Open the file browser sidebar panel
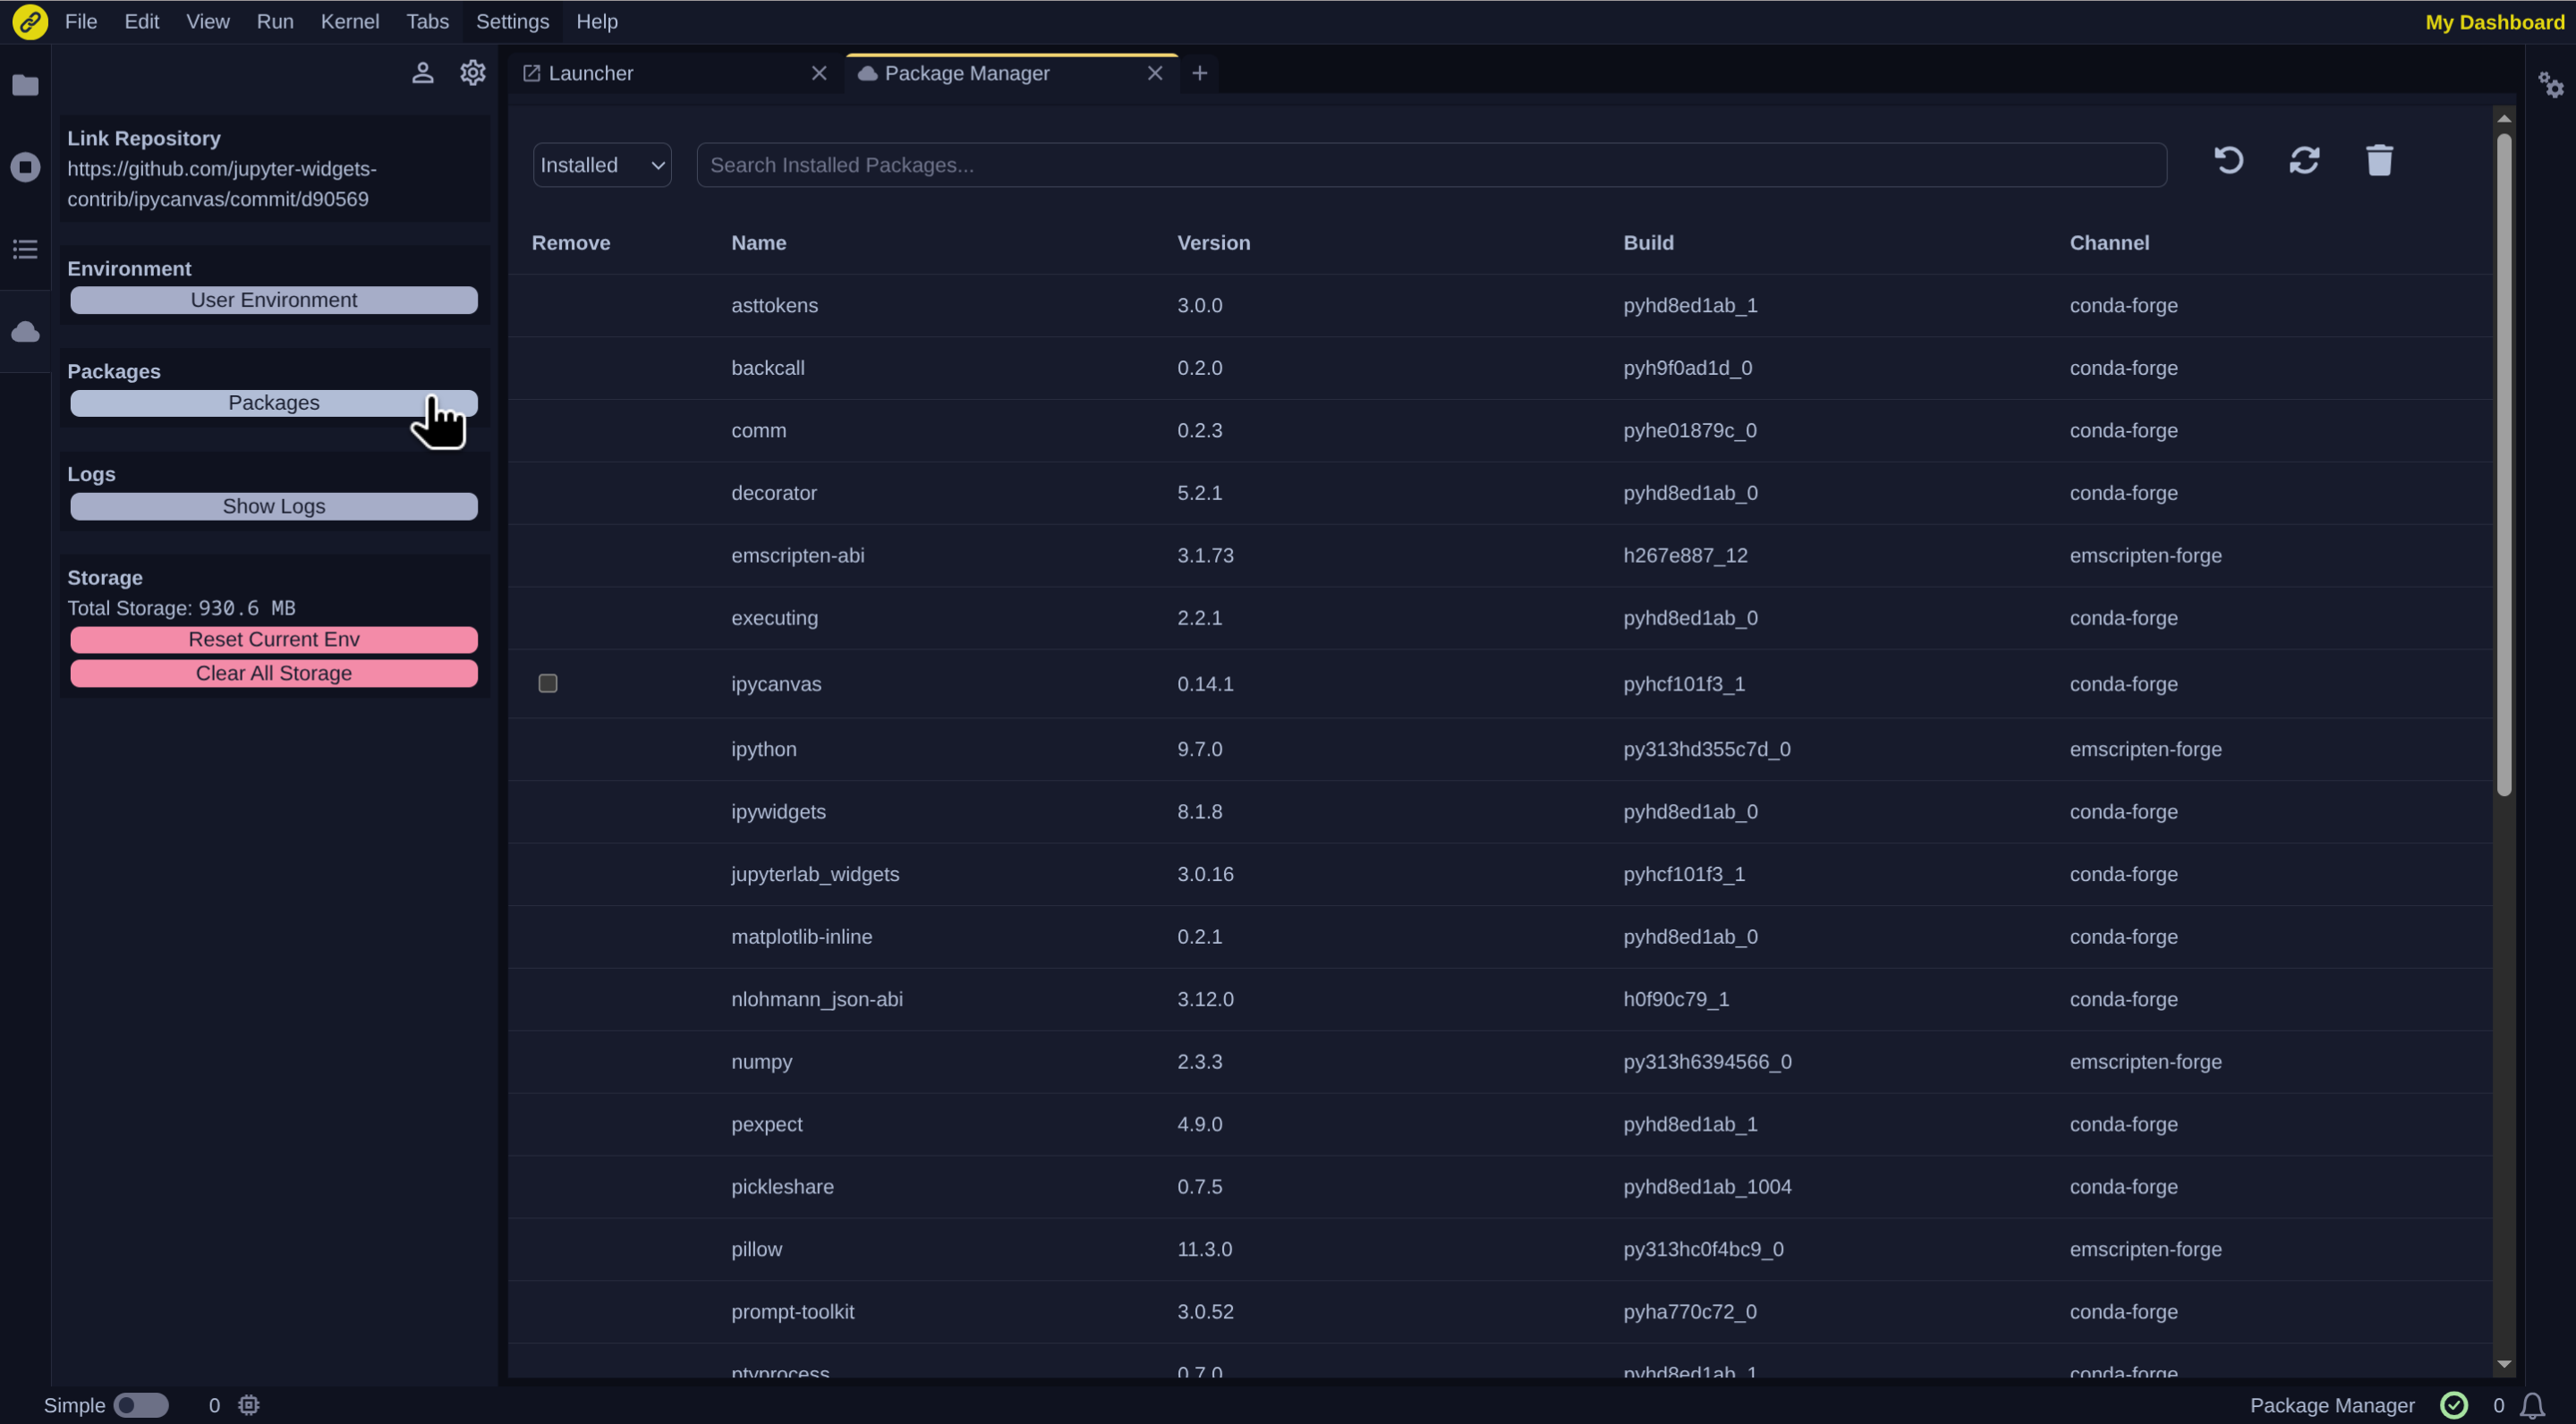 pyautogui.click(x=24, y=85)
